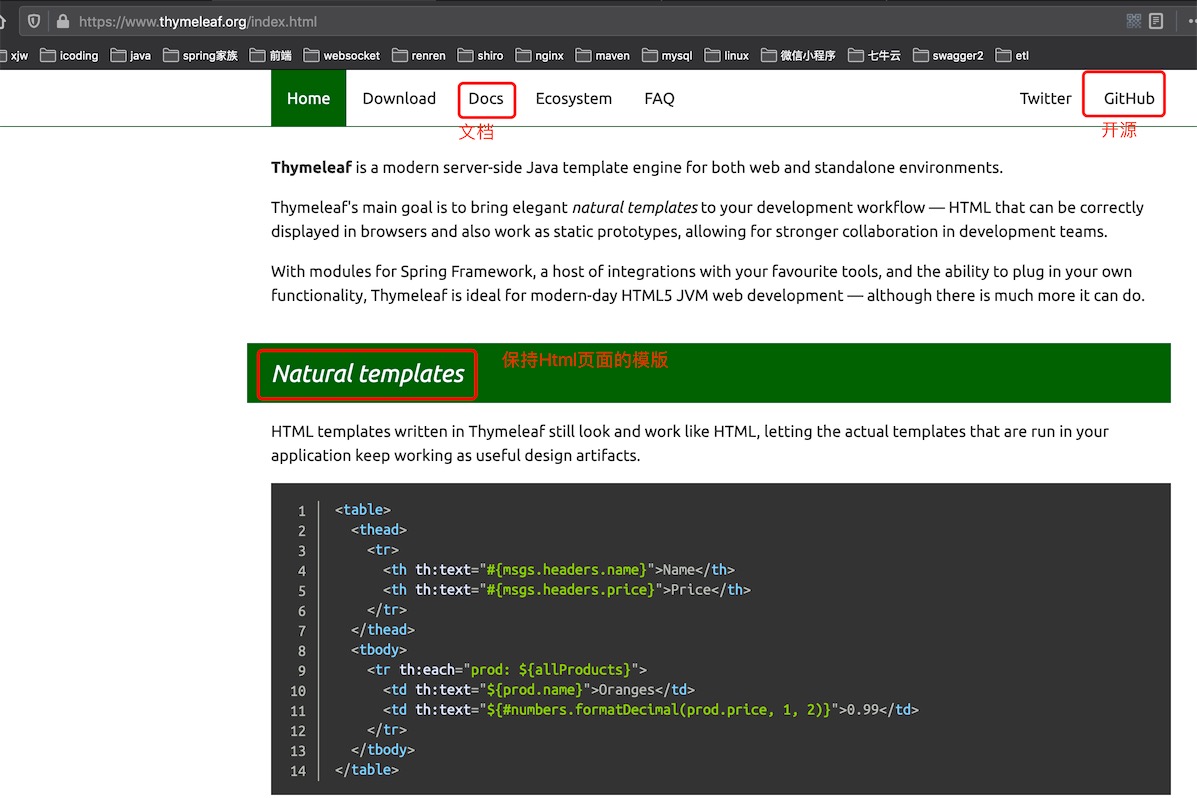Expand the 微信小程序 bookmark folder
Viewport: 1197px width, 798px height.
(799, 56)
